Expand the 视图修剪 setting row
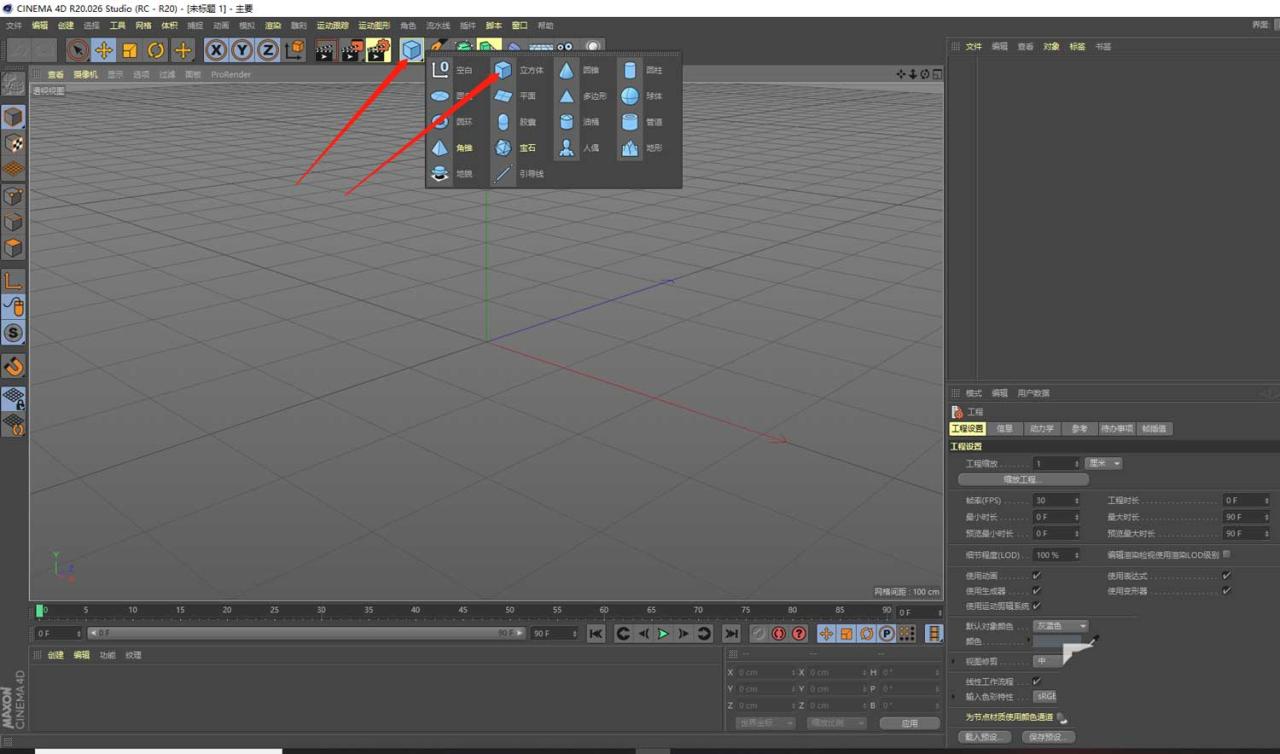The height and width of the screenshot is (754, 1280). pos(953,660)
